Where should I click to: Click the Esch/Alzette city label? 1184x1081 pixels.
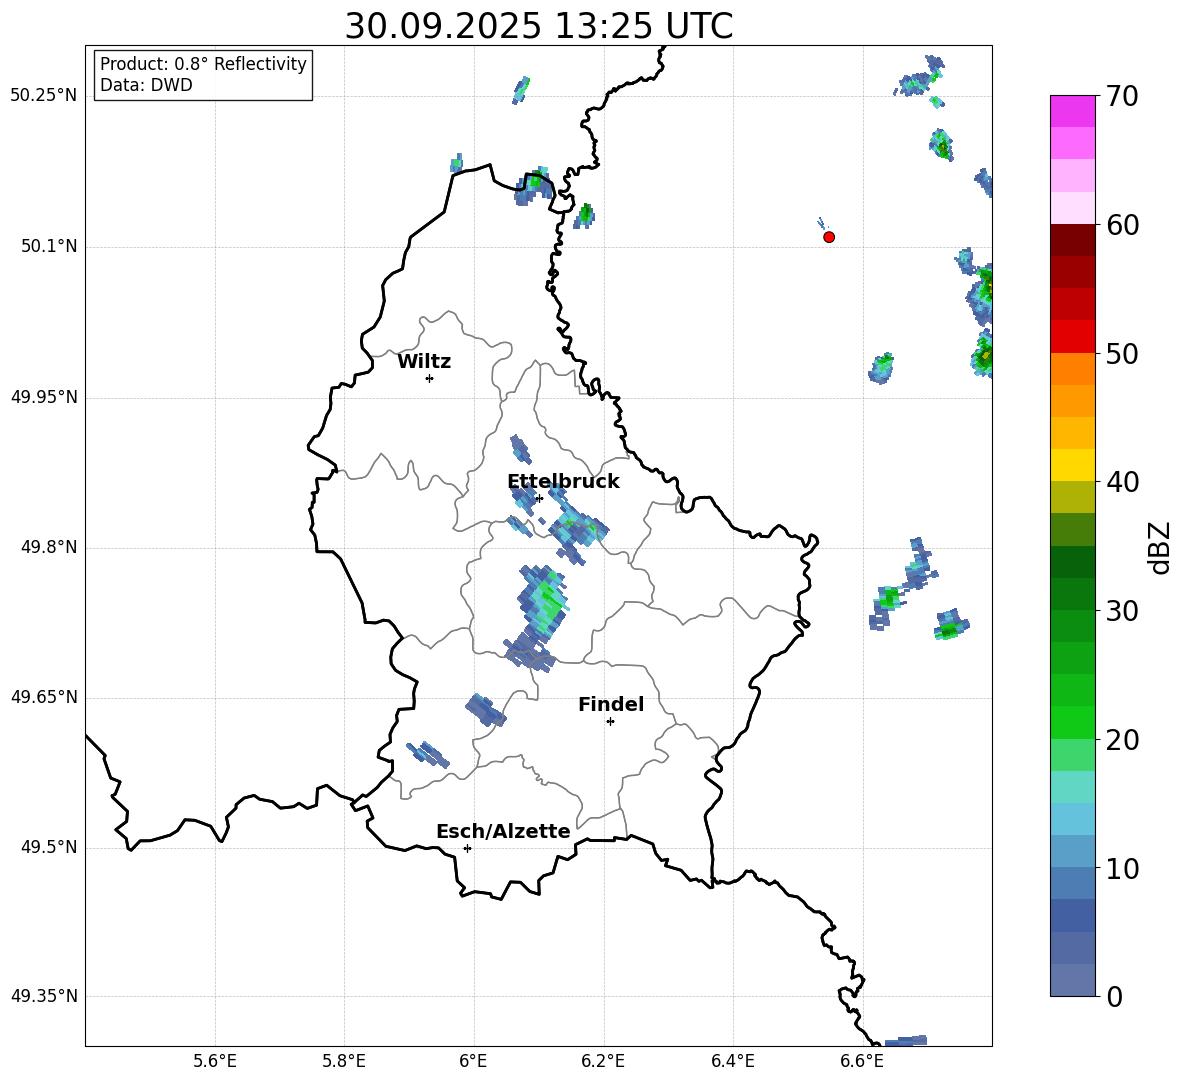tap(503, 831)
